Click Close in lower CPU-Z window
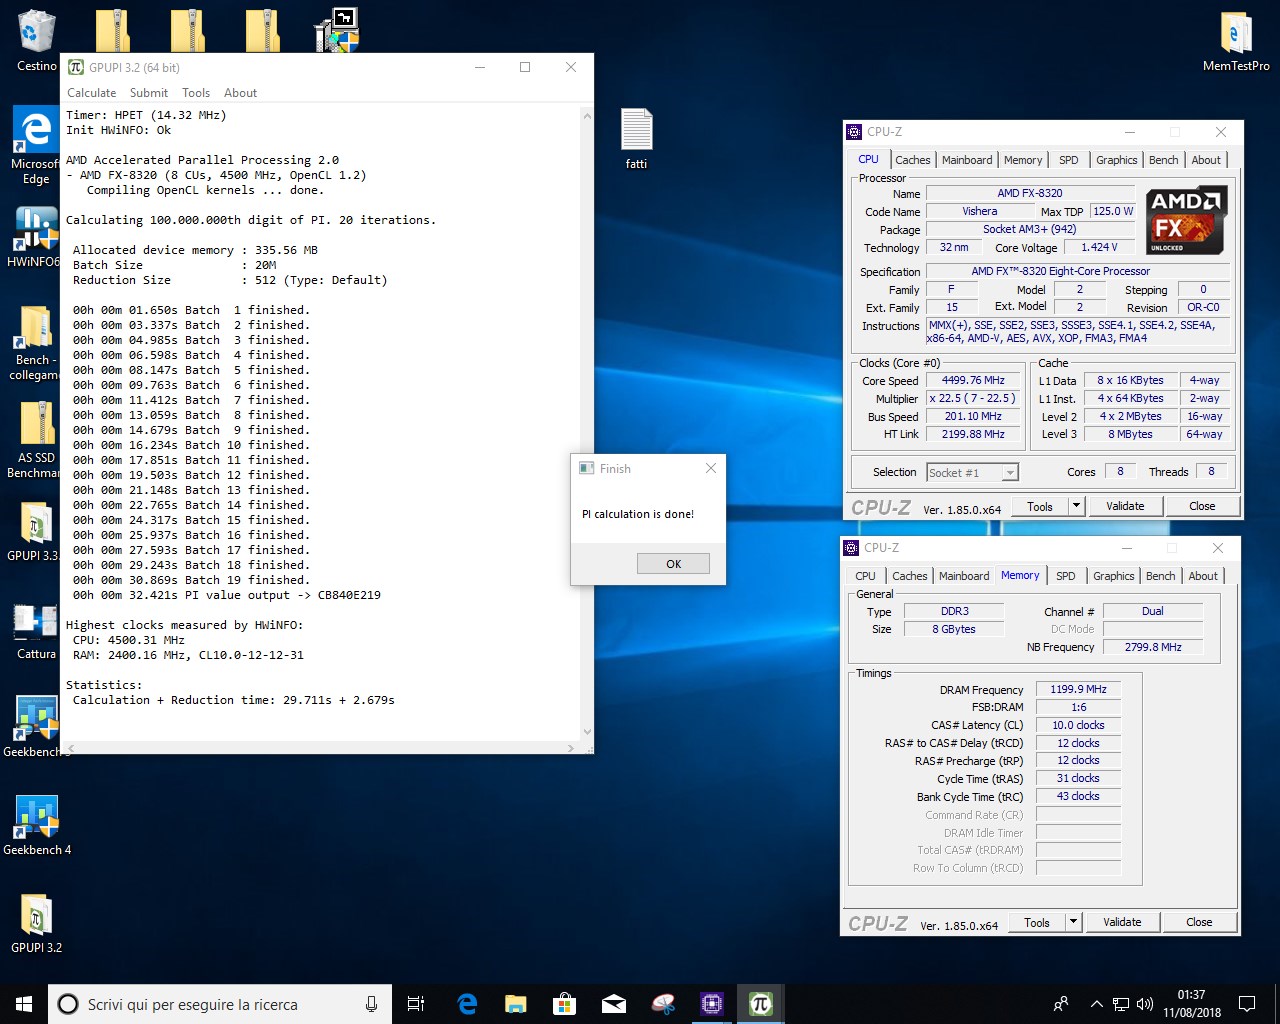 (x=1199, y=922)
